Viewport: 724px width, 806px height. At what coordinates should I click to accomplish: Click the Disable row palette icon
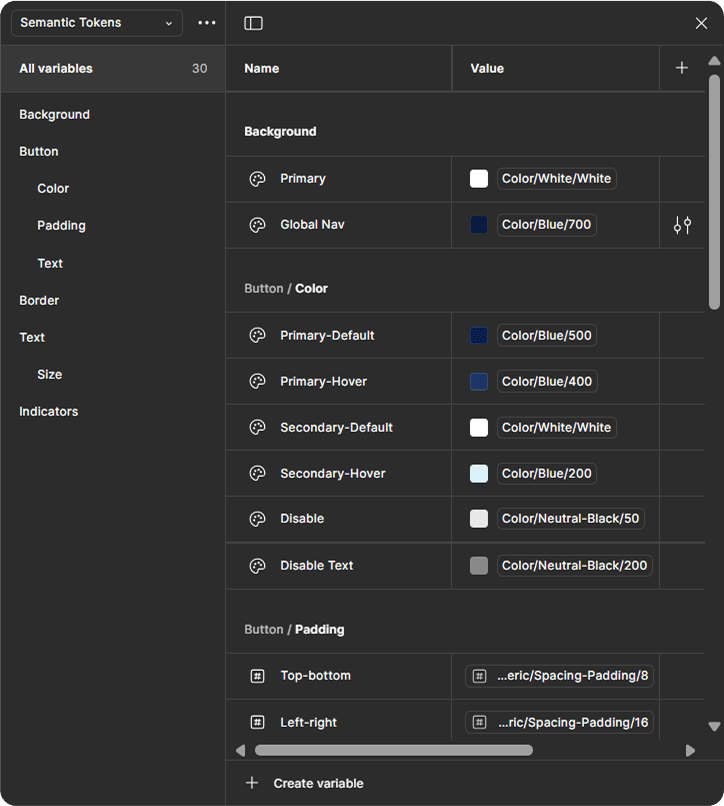(257, 519)
